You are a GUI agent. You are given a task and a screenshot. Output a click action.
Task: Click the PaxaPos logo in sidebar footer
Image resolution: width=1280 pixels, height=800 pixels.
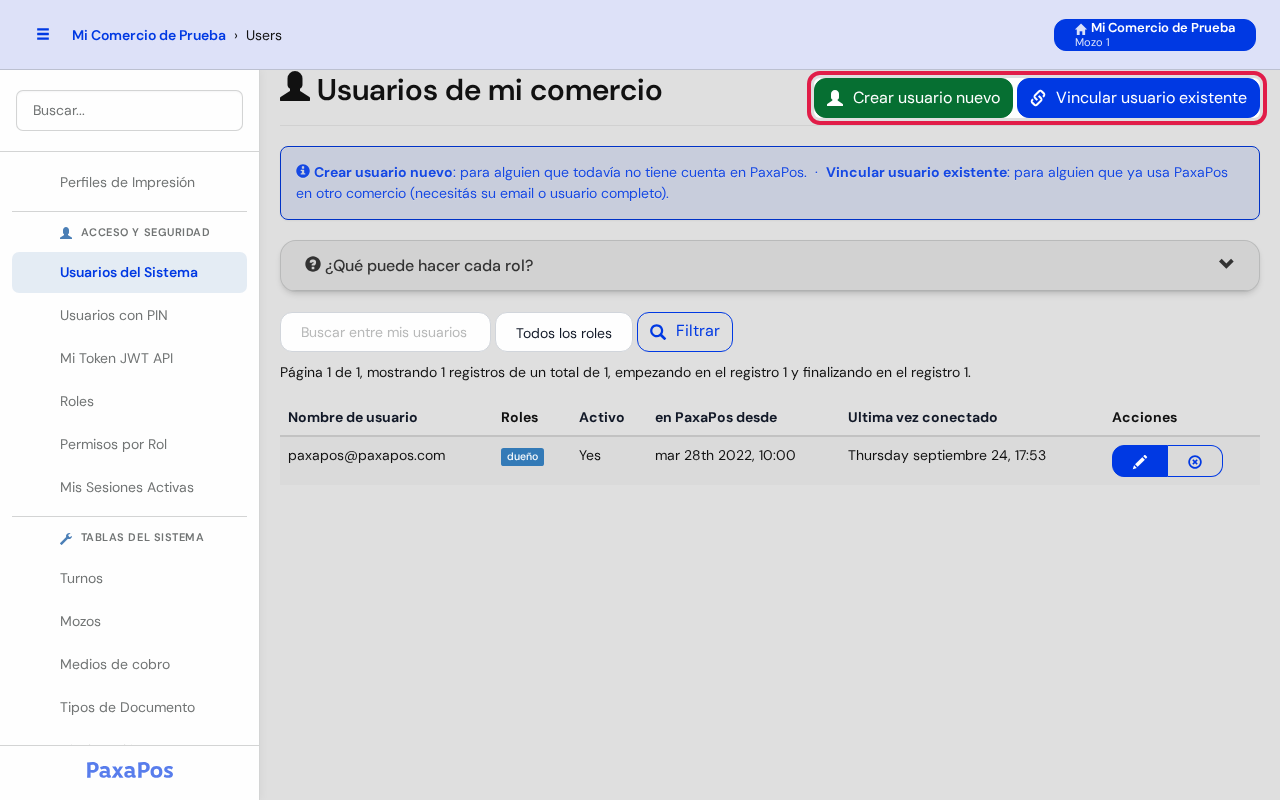(x=130, y=770)
